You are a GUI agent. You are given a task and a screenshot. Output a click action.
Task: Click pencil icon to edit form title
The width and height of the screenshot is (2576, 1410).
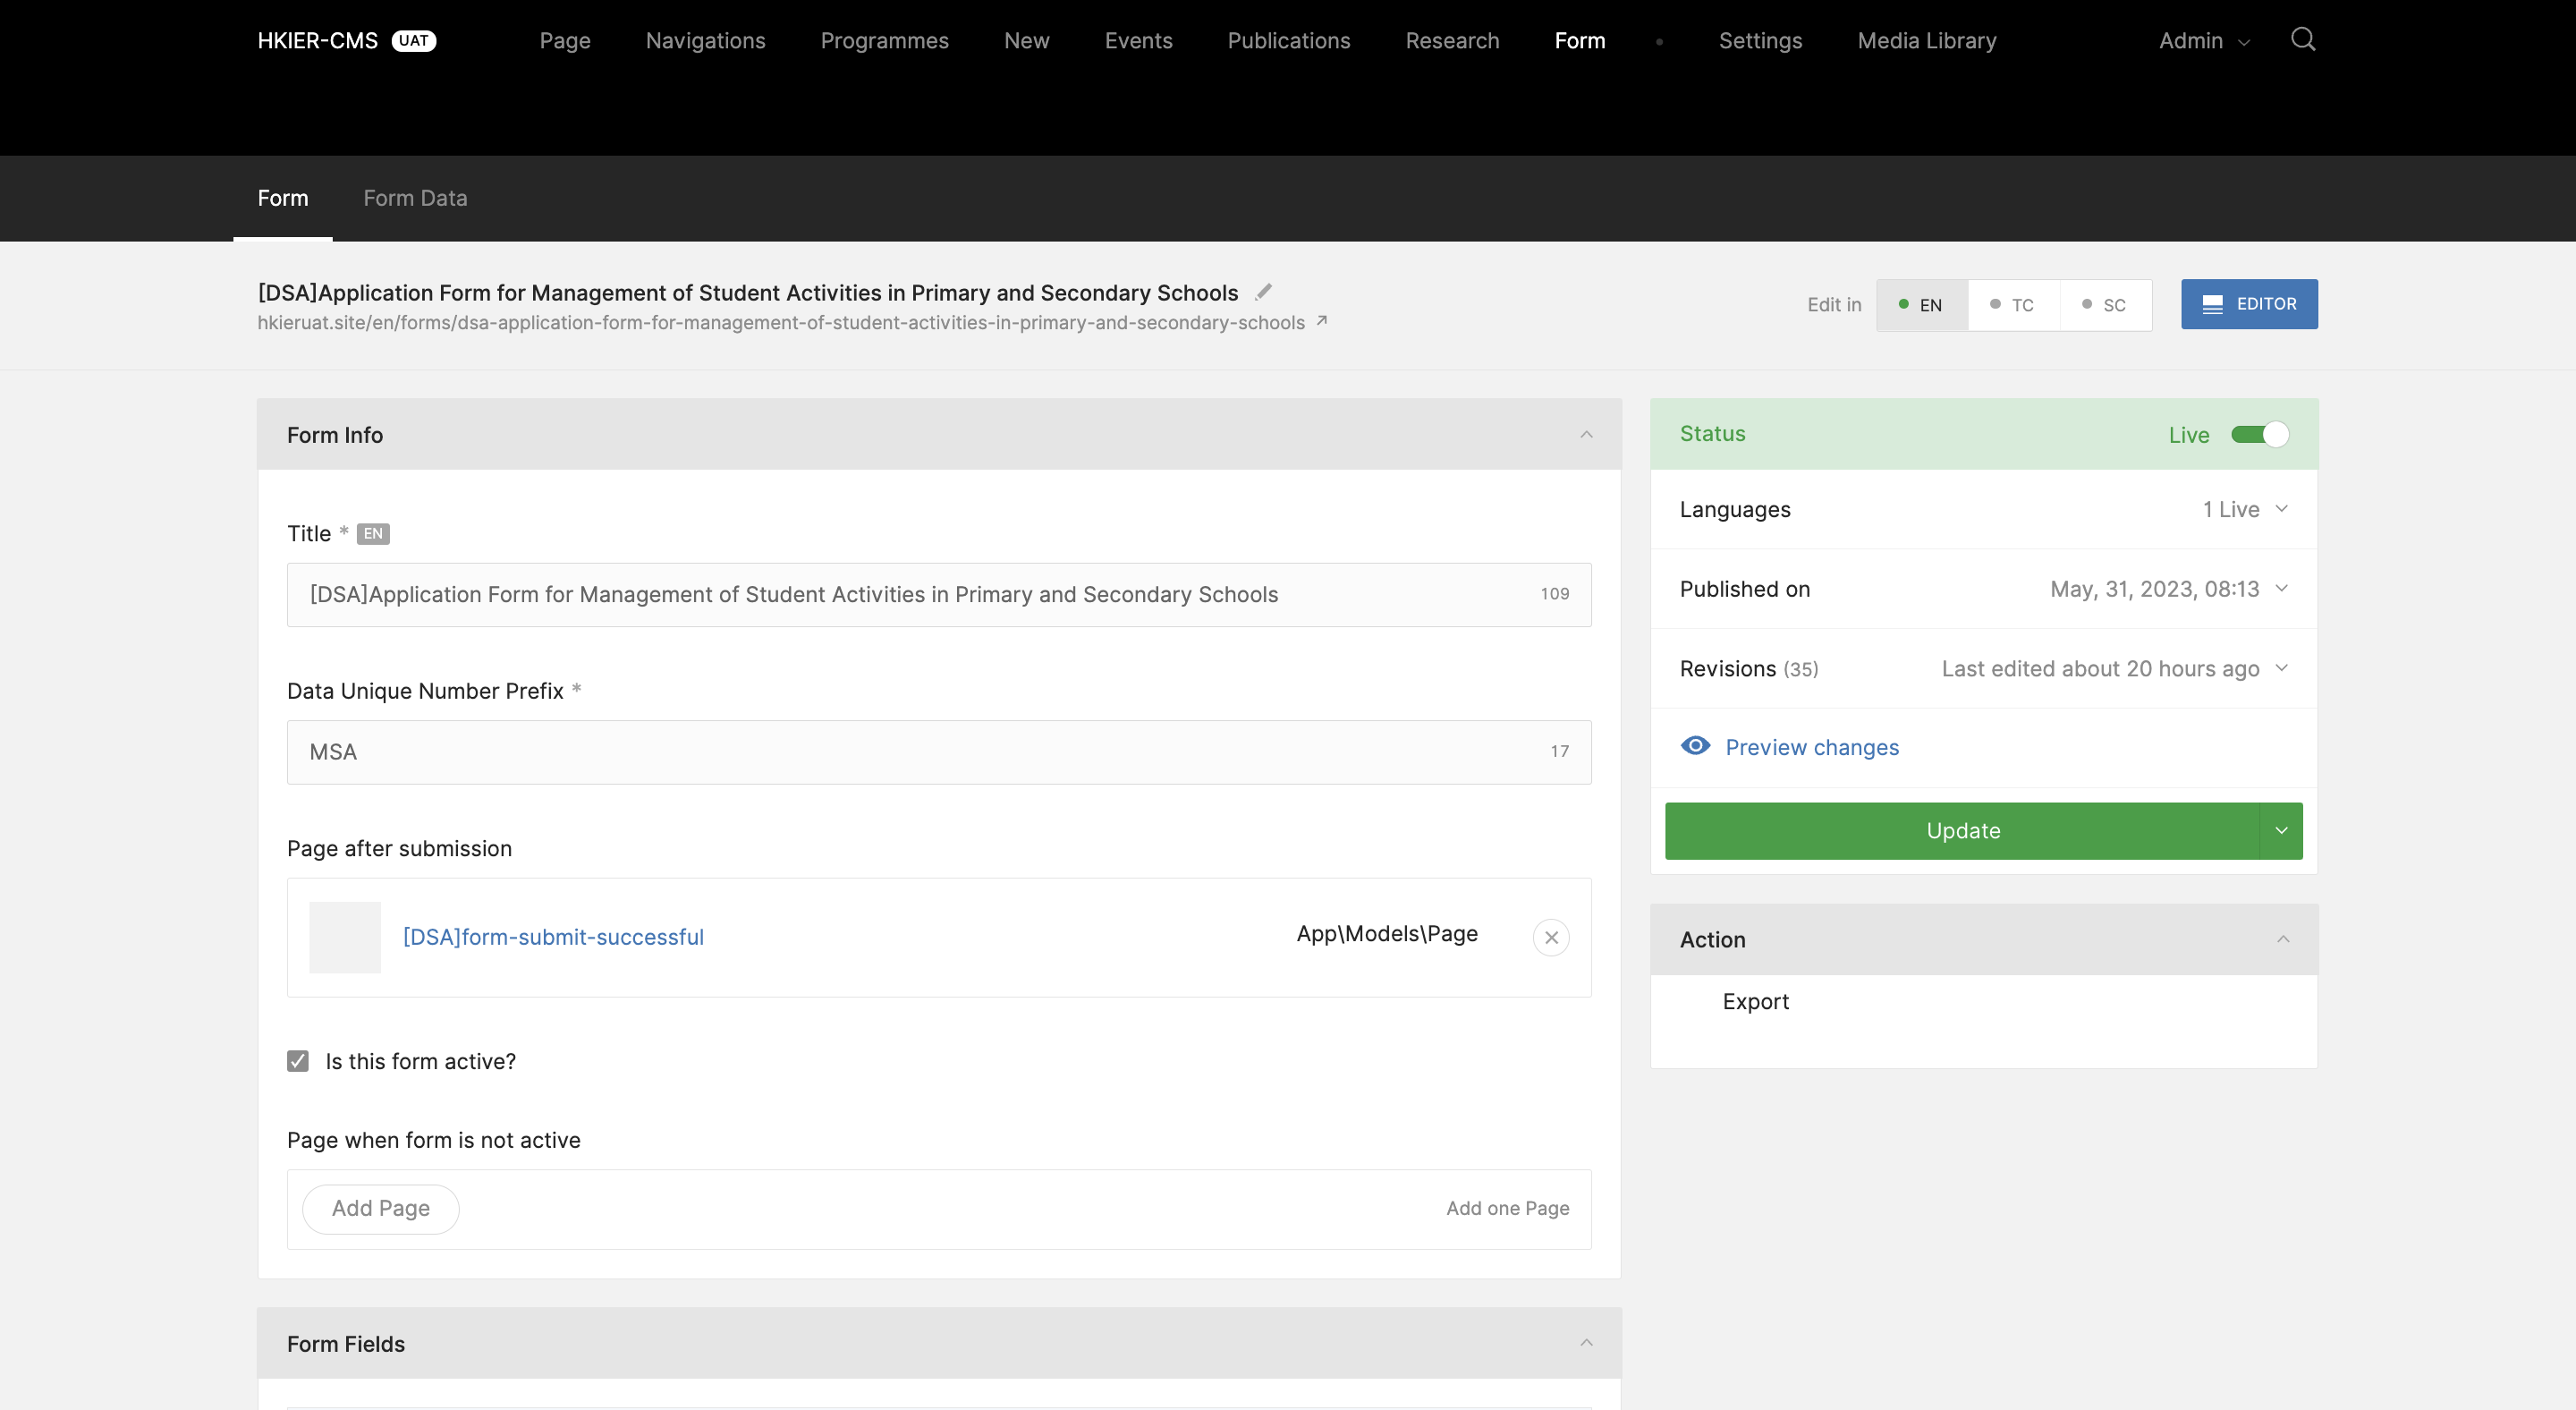click(1263, 292)
